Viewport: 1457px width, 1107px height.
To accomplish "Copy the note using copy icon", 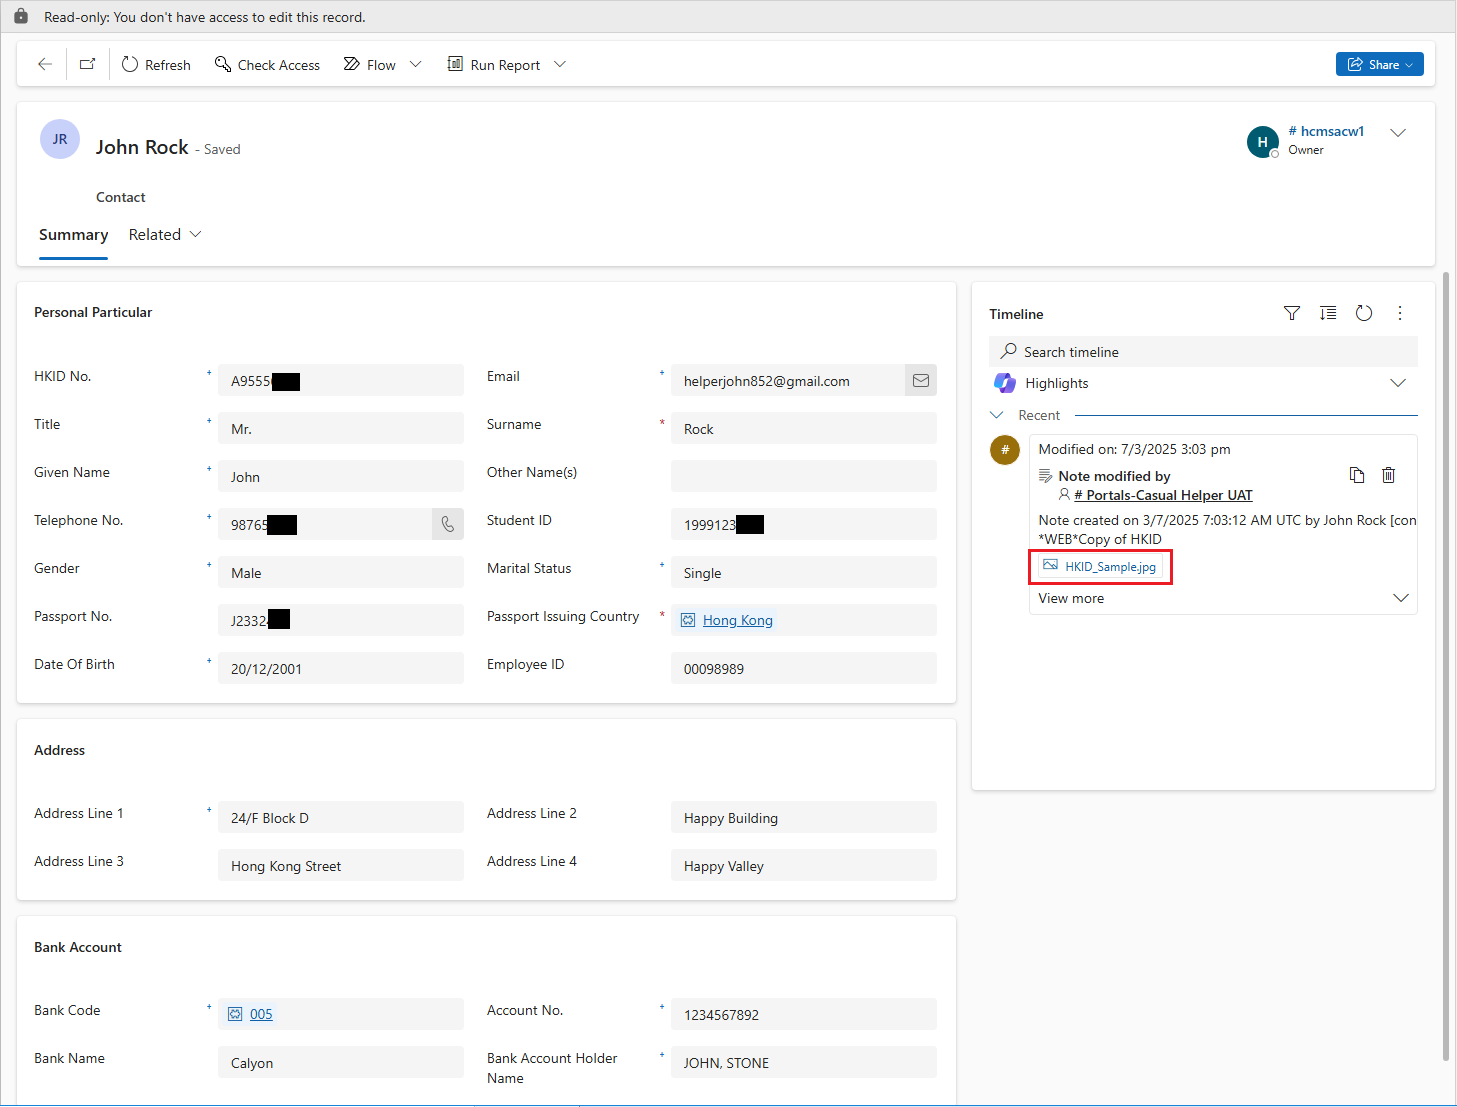I will 1356,476.
